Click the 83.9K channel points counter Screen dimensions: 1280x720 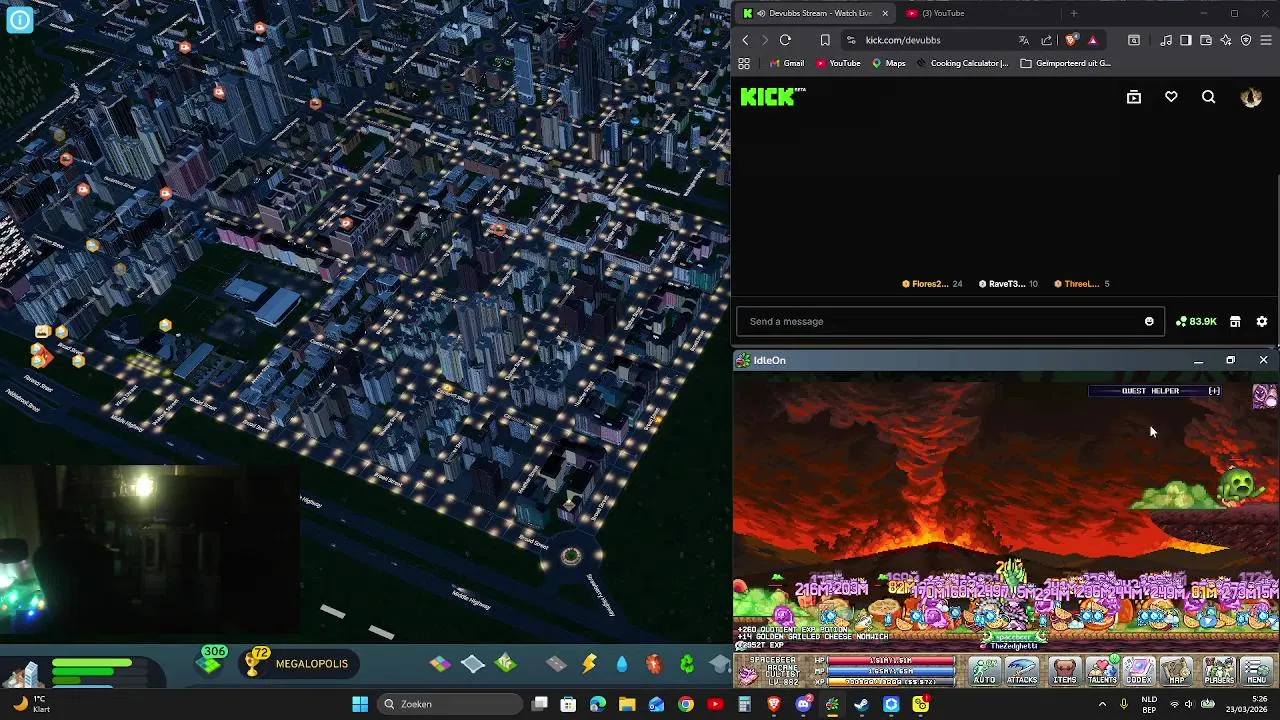click(x=1196, y=322)
